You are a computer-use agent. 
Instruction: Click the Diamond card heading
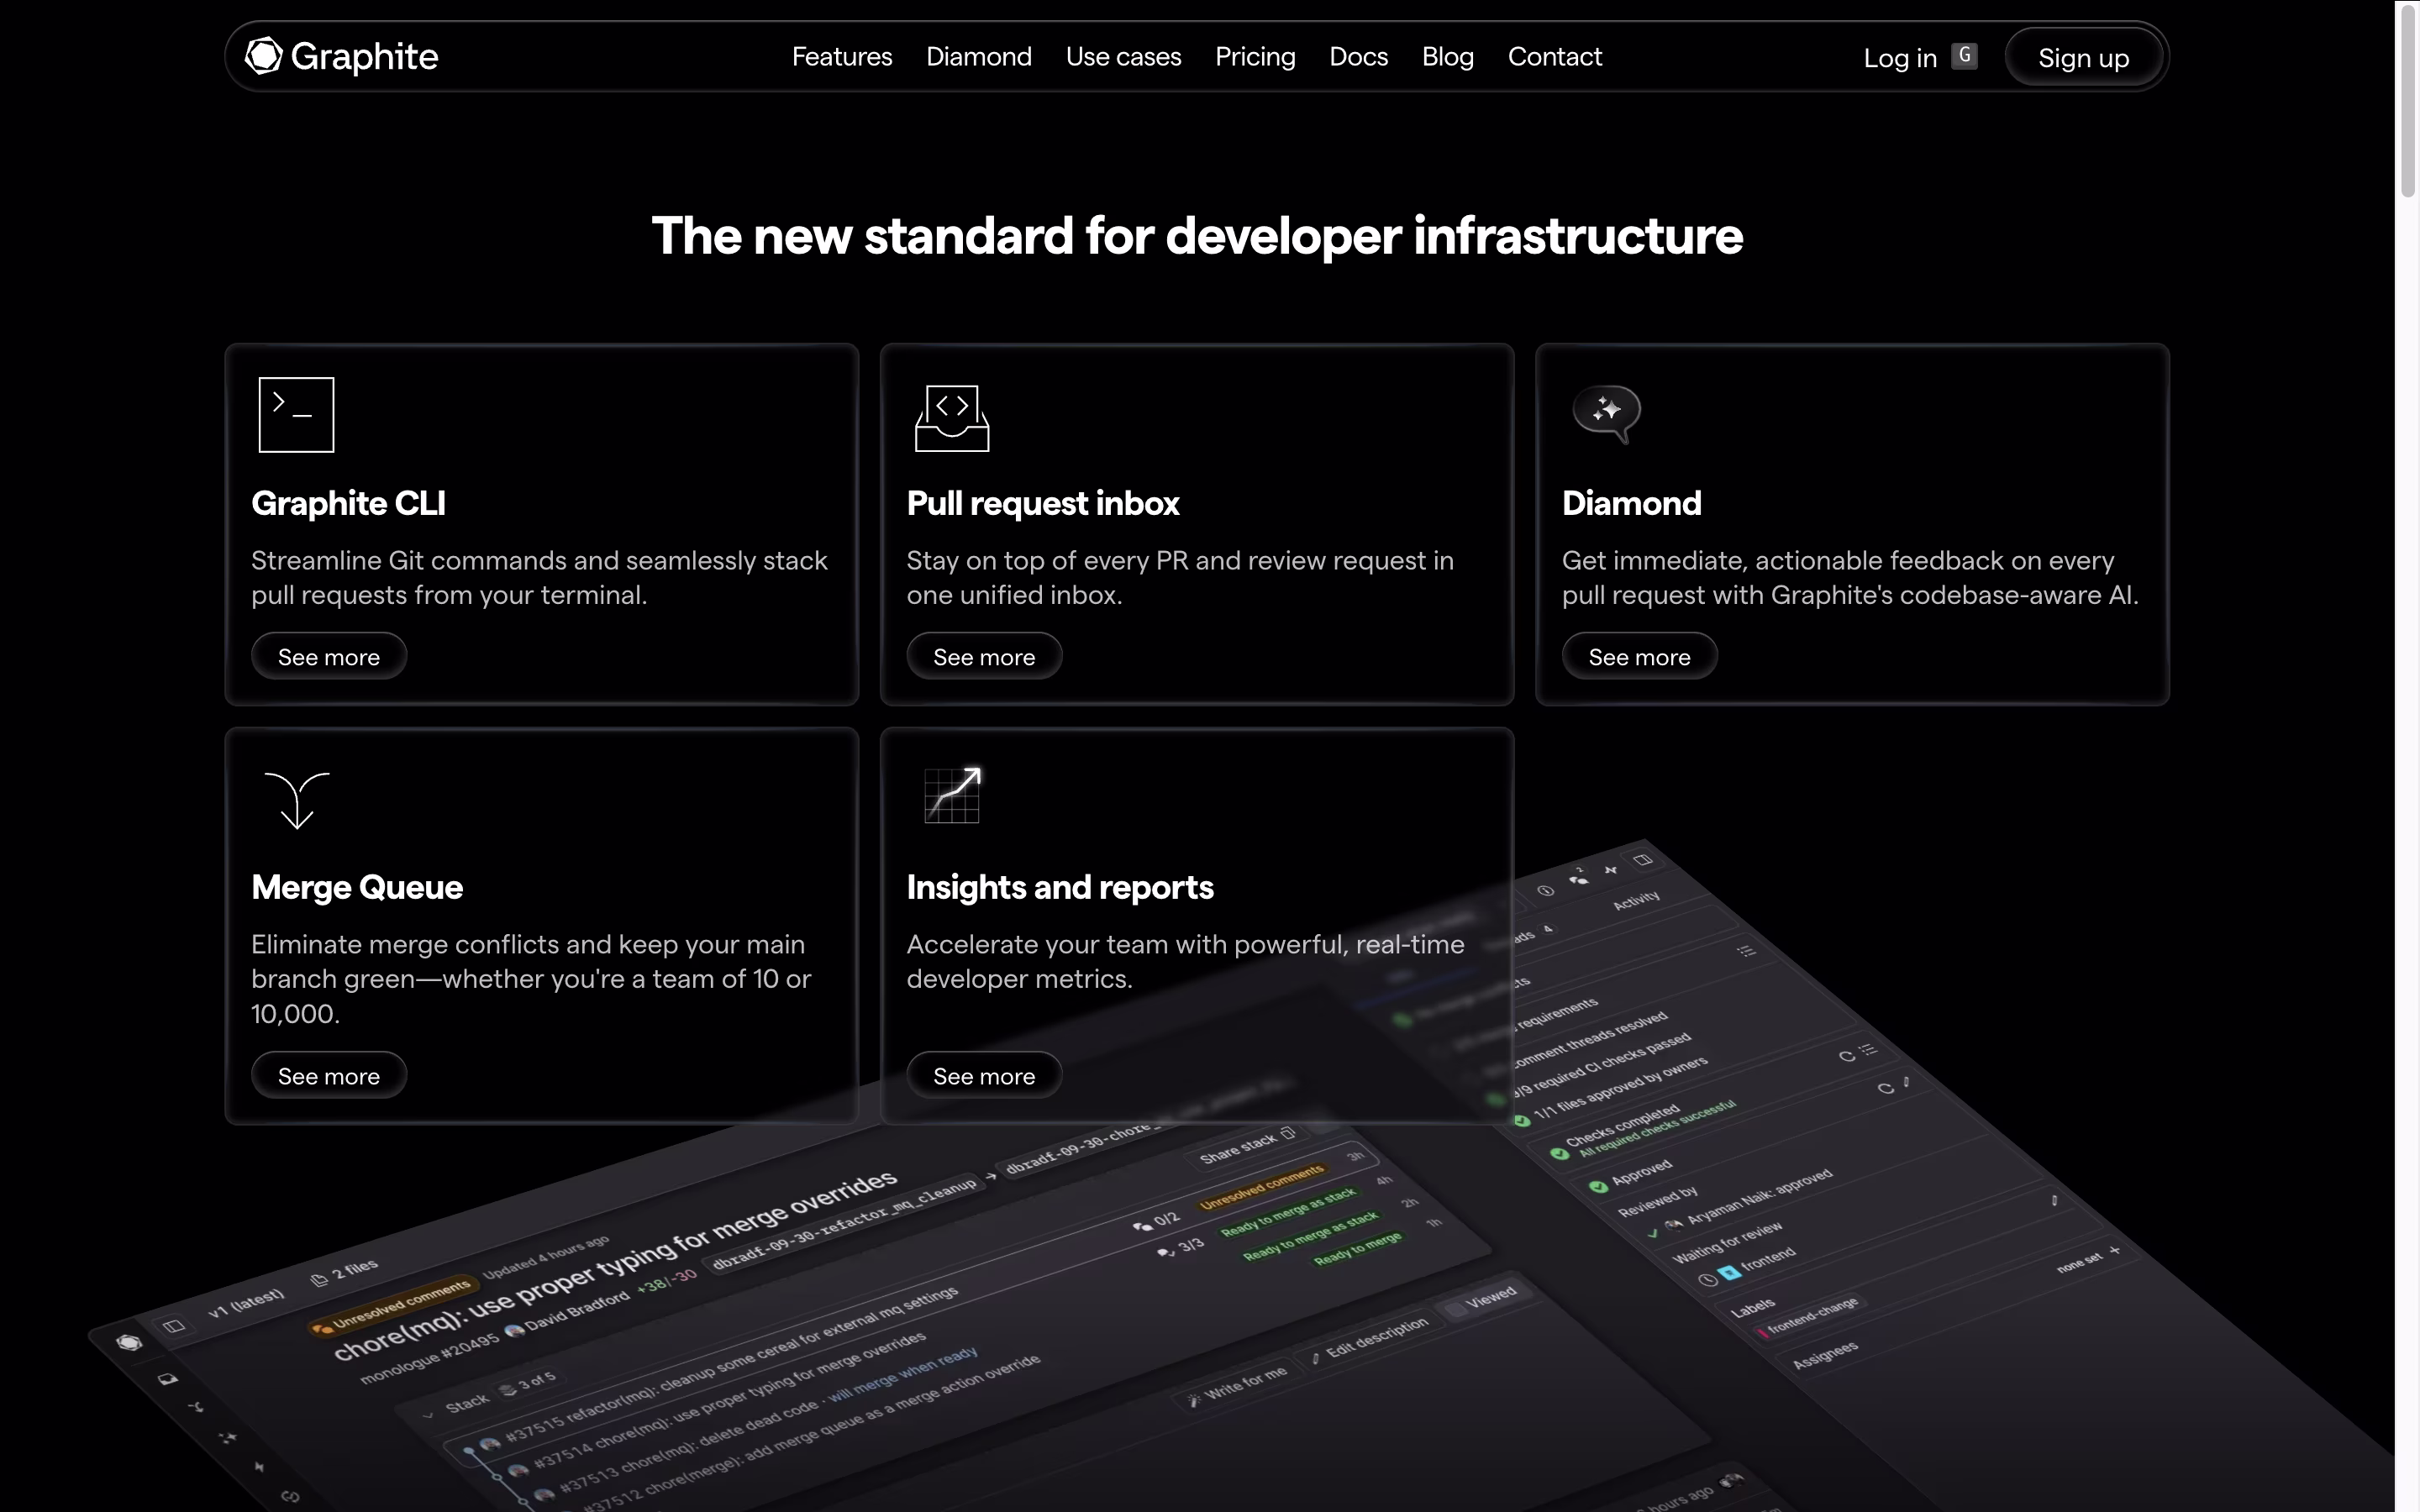(x=1631, y=503)
